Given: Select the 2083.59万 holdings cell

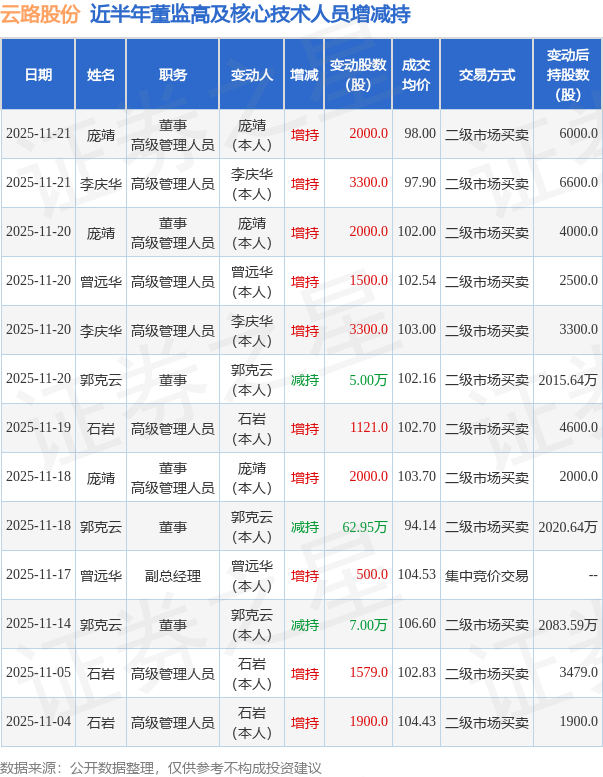Looking at the screenshot, I should coord(568,624).
